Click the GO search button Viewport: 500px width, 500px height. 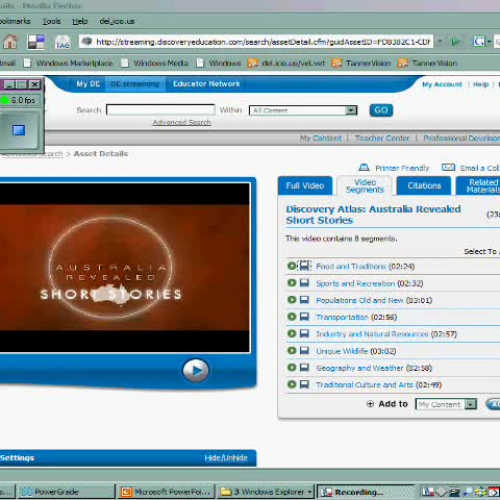pyautogui.click(x=381, y=110)
